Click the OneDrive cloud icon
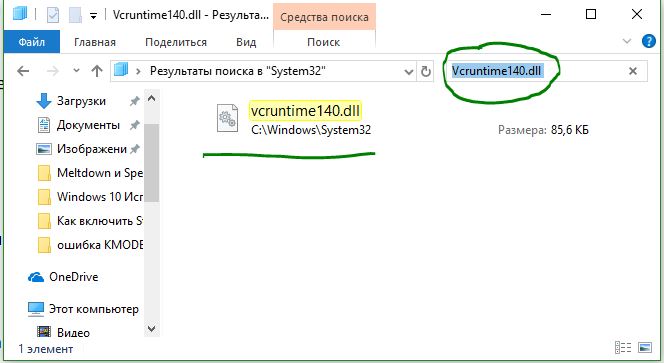 (36, 277)
